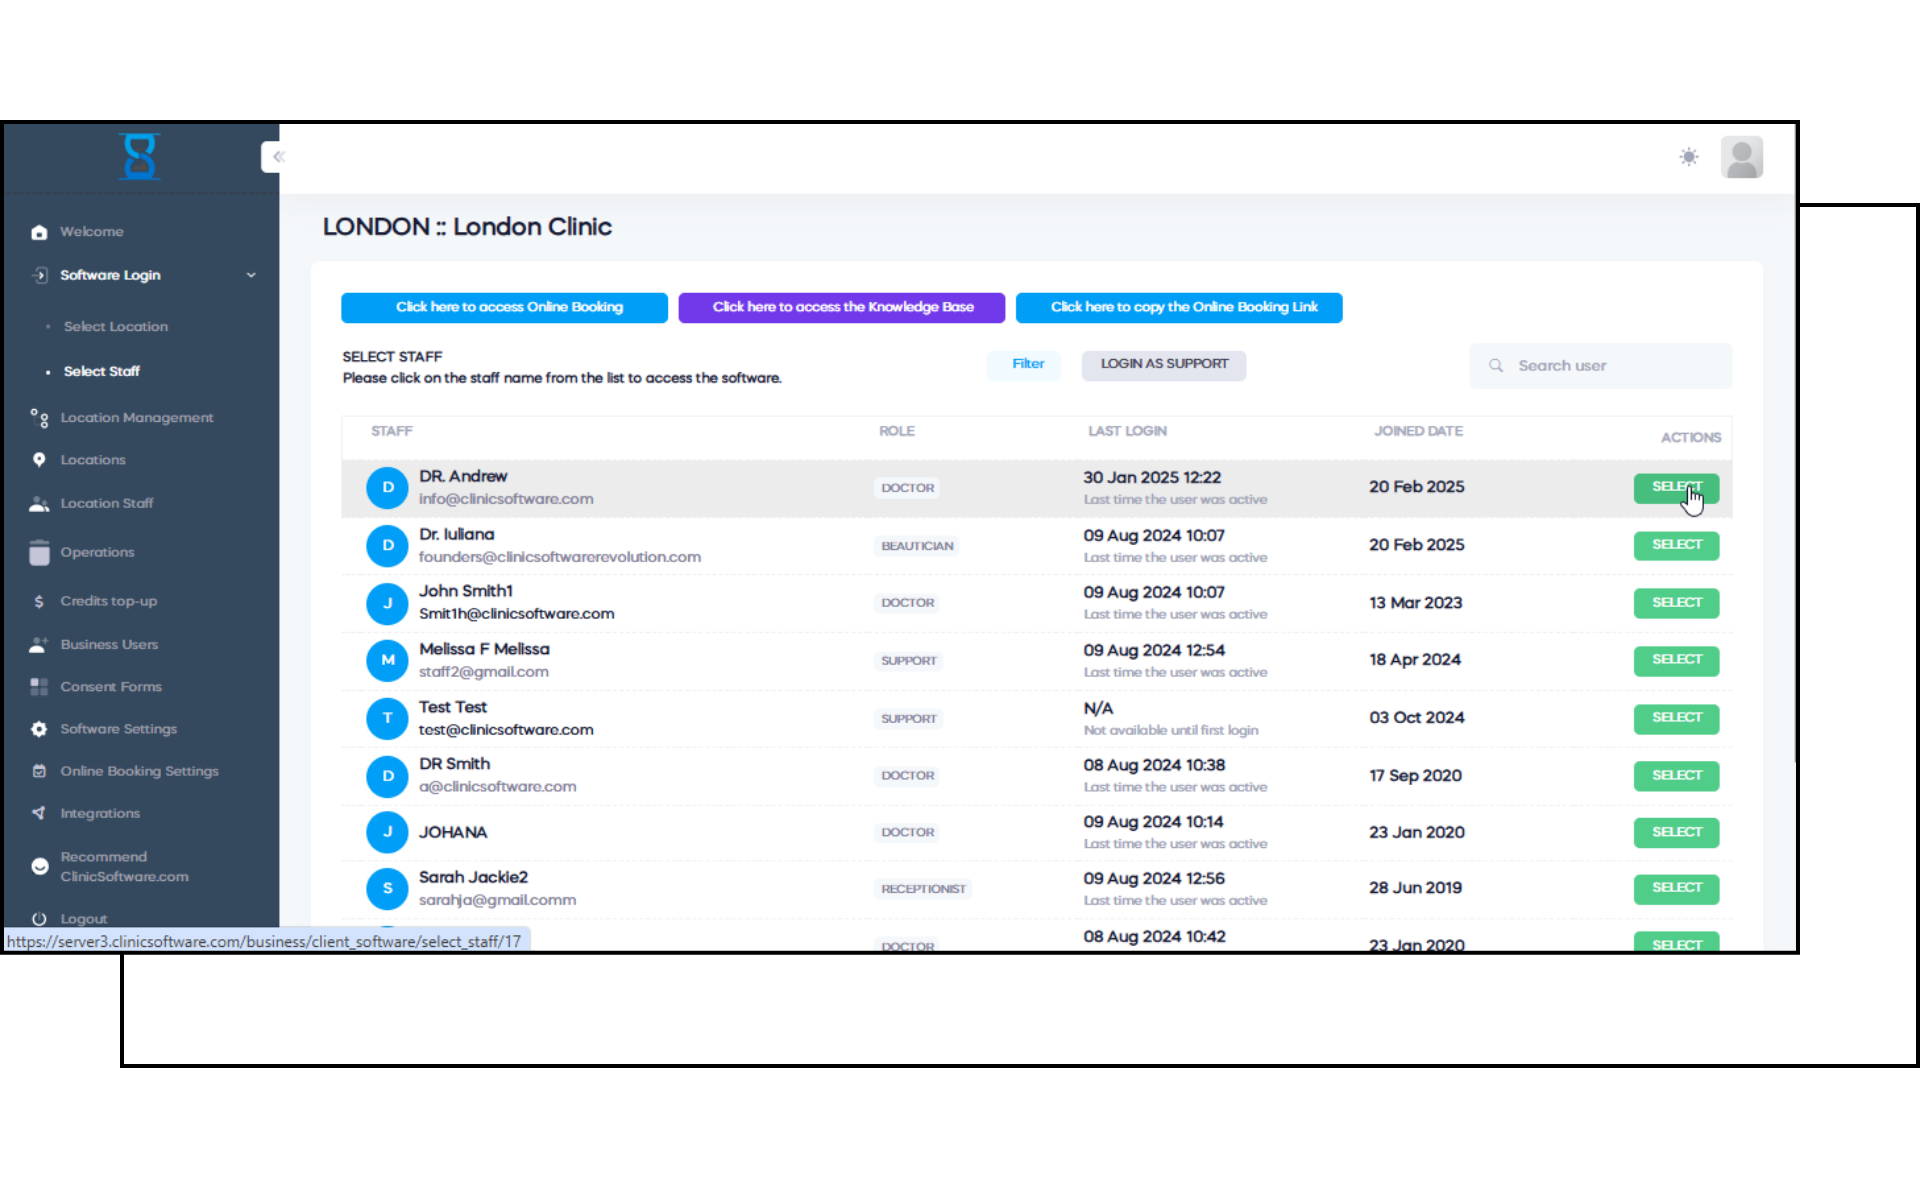Toggle the light/dark theme sun icon

point(1688,157)
